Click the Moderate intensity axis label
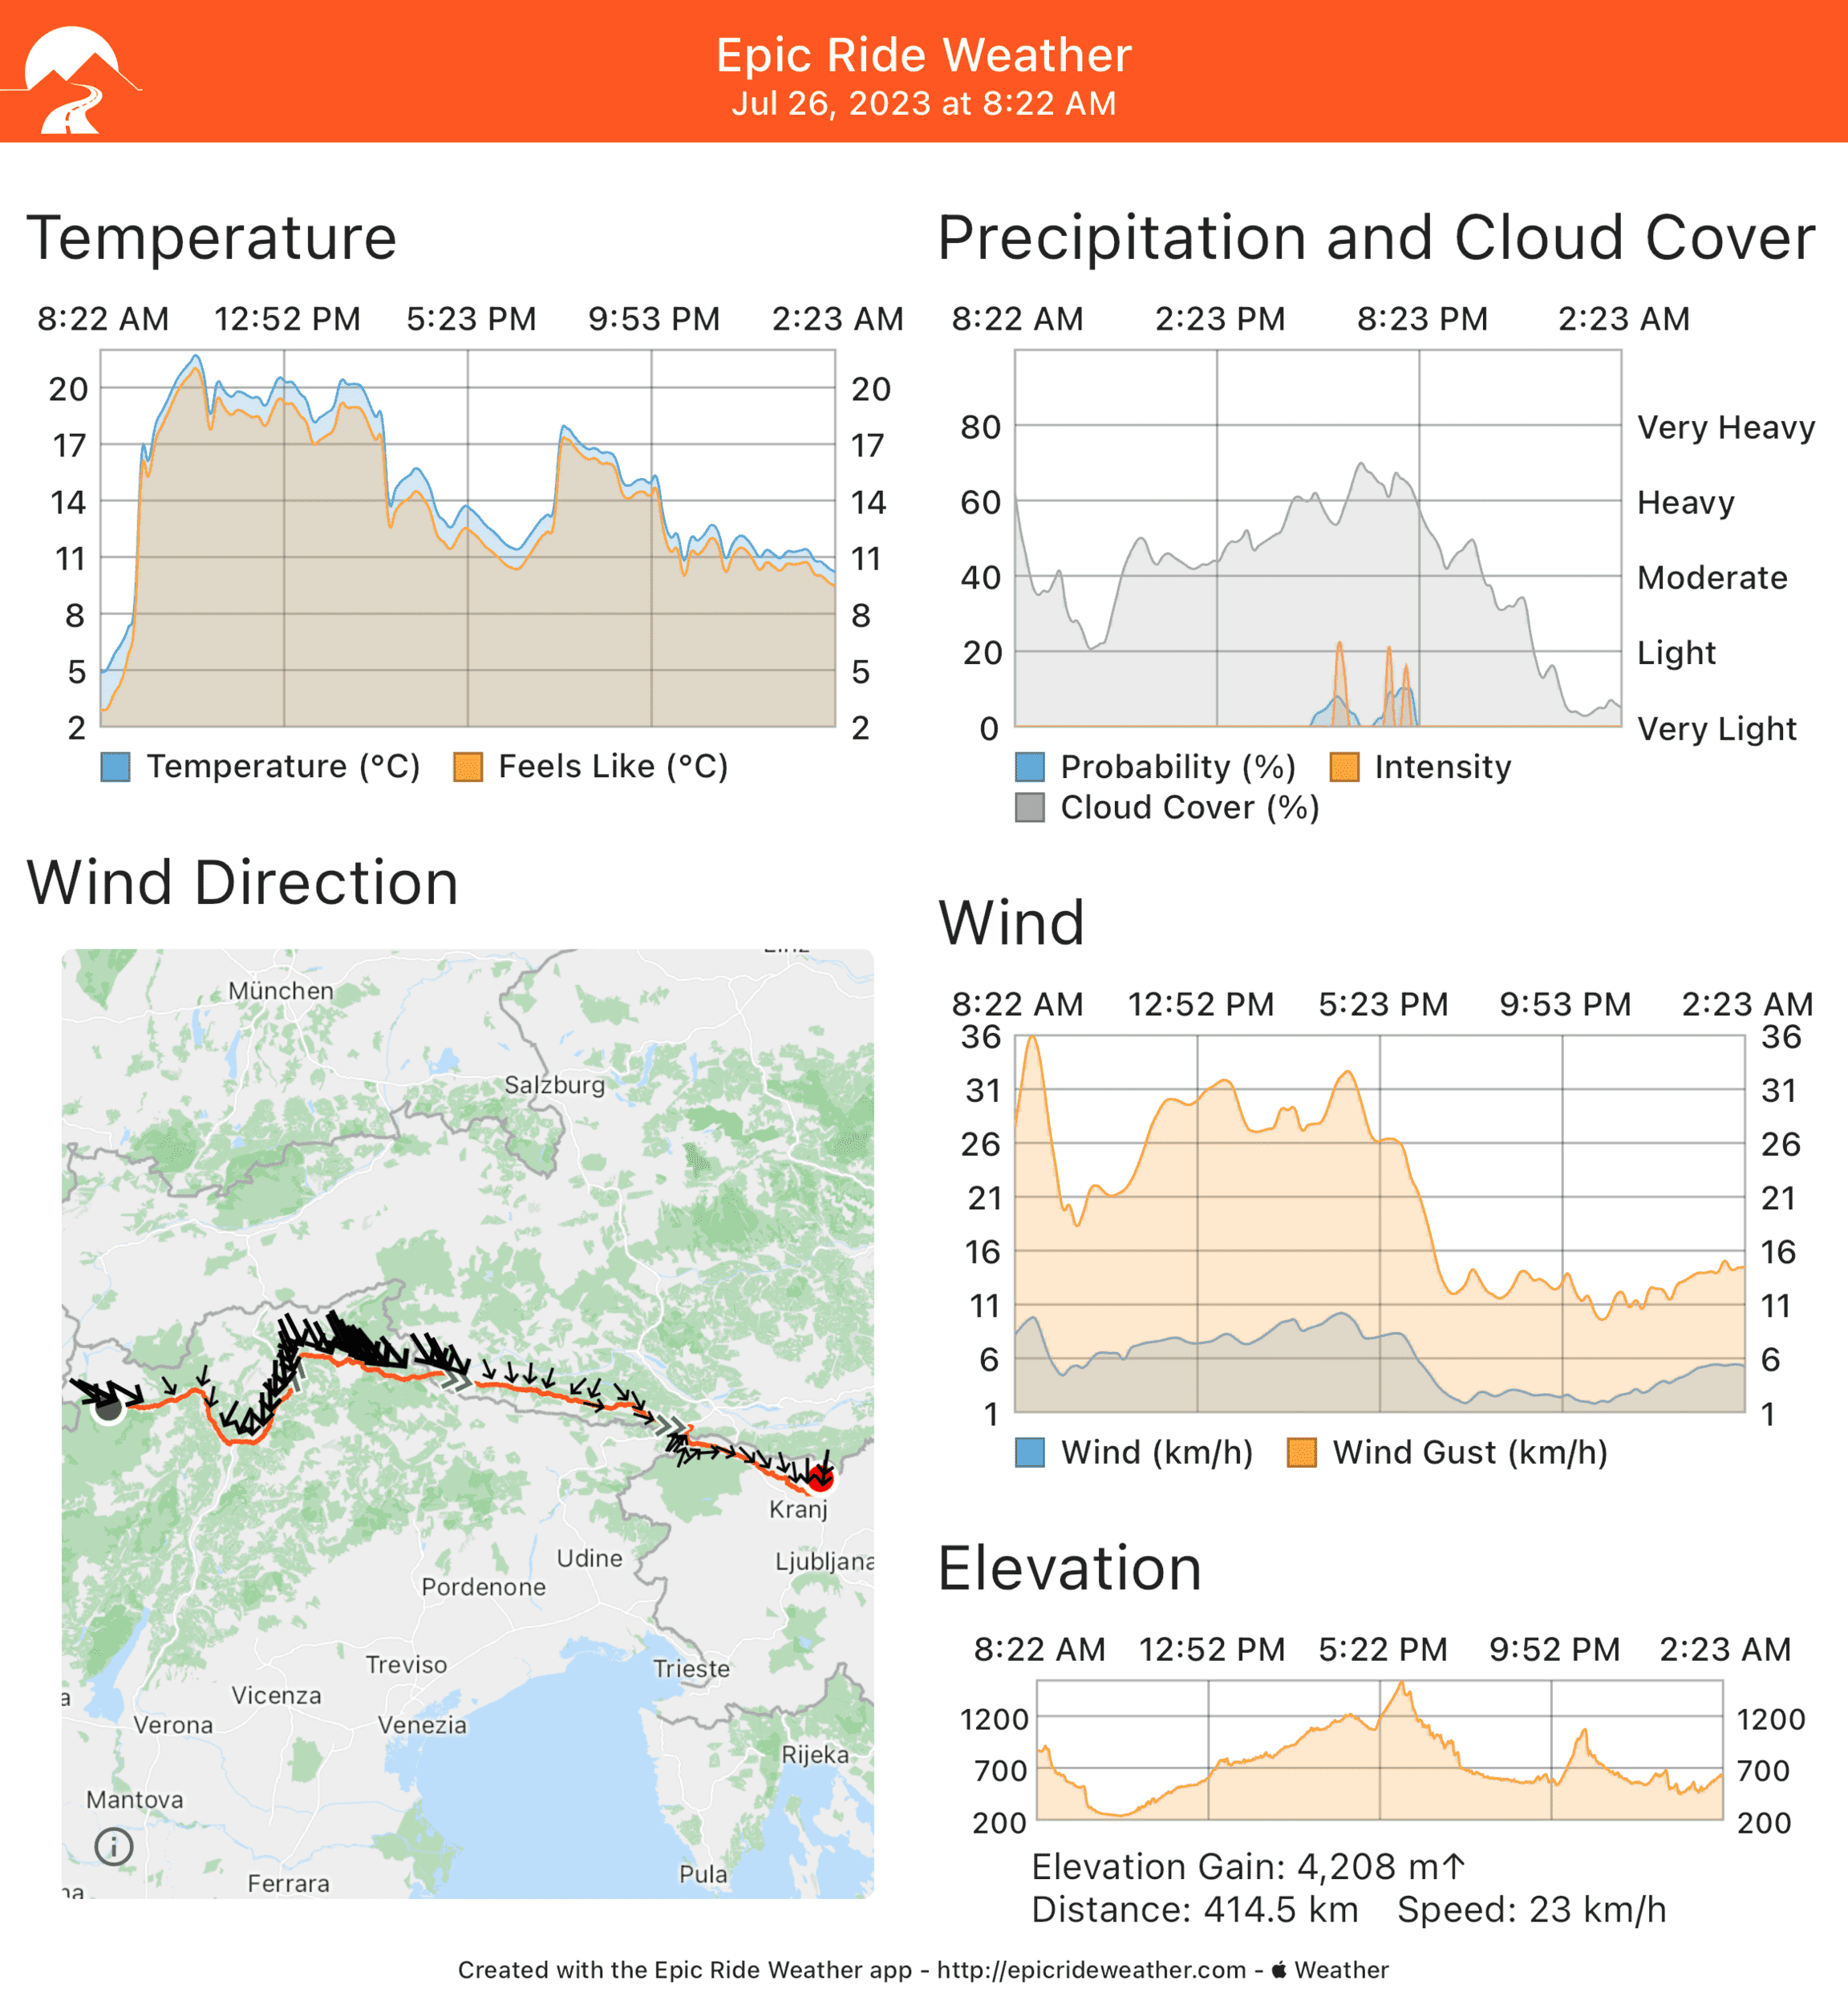This screenshot has width=1848, height=2005. (x=1713, y=578)
